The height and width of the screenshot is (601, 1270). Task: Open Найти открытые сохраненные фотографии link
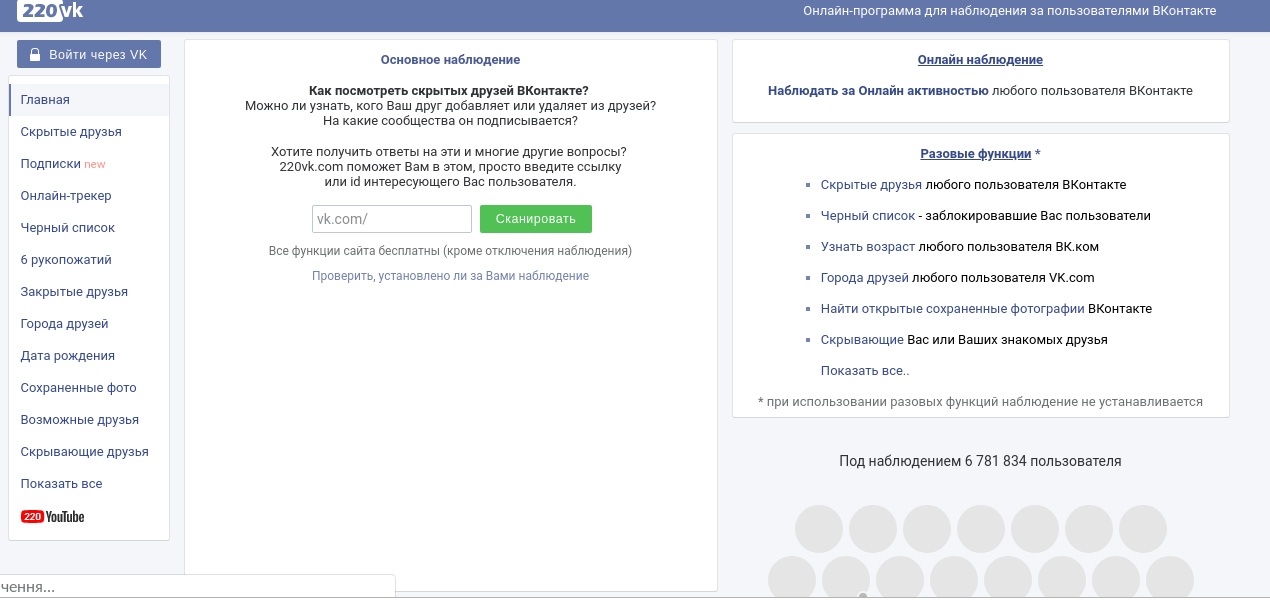(953, 309)
